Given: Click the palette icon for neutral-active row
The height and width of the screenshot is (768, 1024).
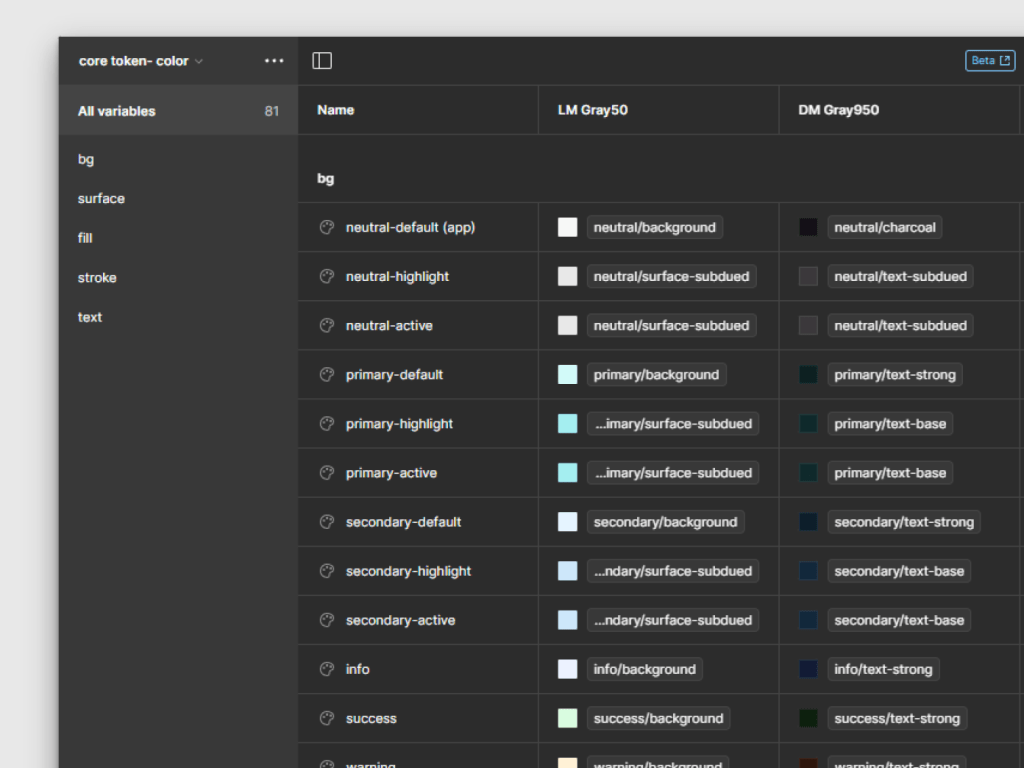Looking at the screenshot, I should (x=326, y=326).
